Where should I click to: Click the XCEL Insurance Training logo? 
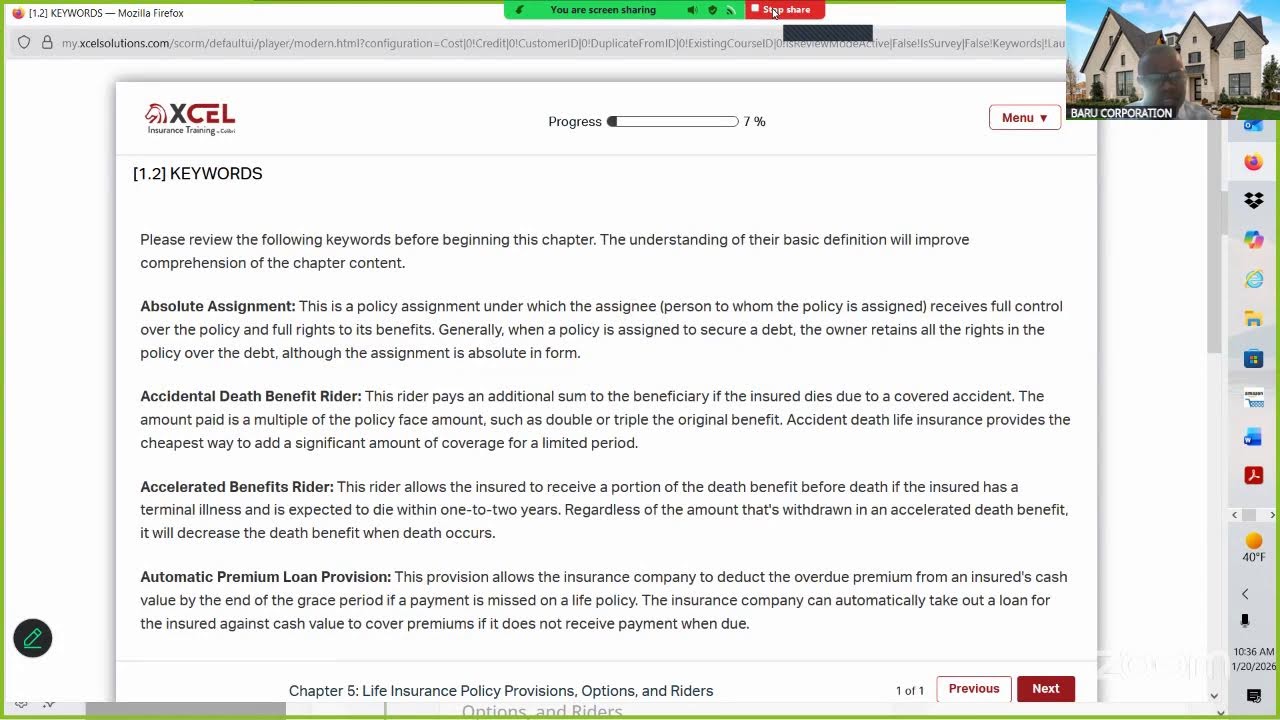click(x=190, y=118)
